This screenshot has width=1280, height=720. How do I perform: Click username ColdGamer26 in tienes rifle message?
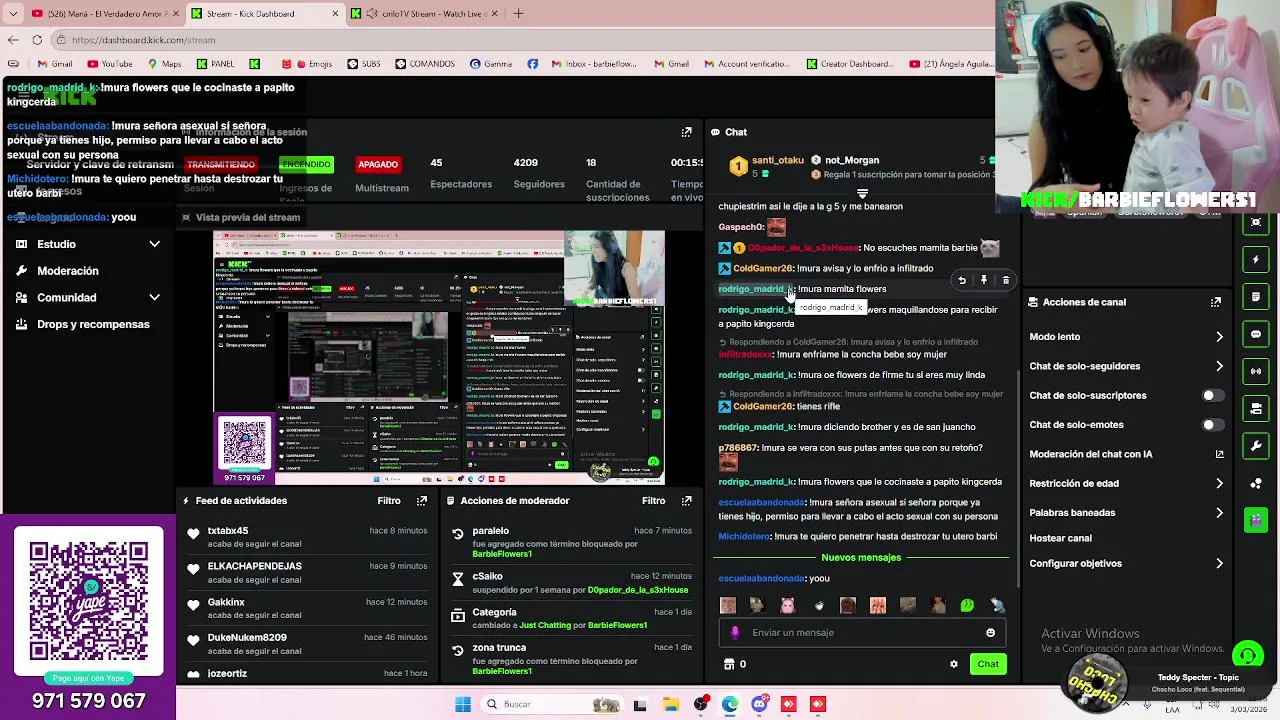pos(763,406)
